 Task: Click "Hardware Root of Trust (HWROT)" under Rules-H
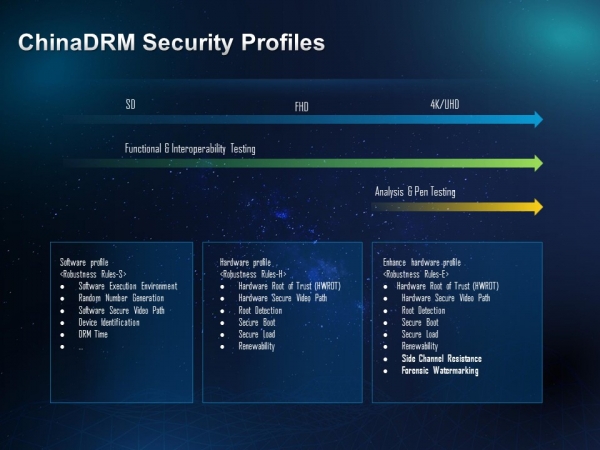pos(289,286)
